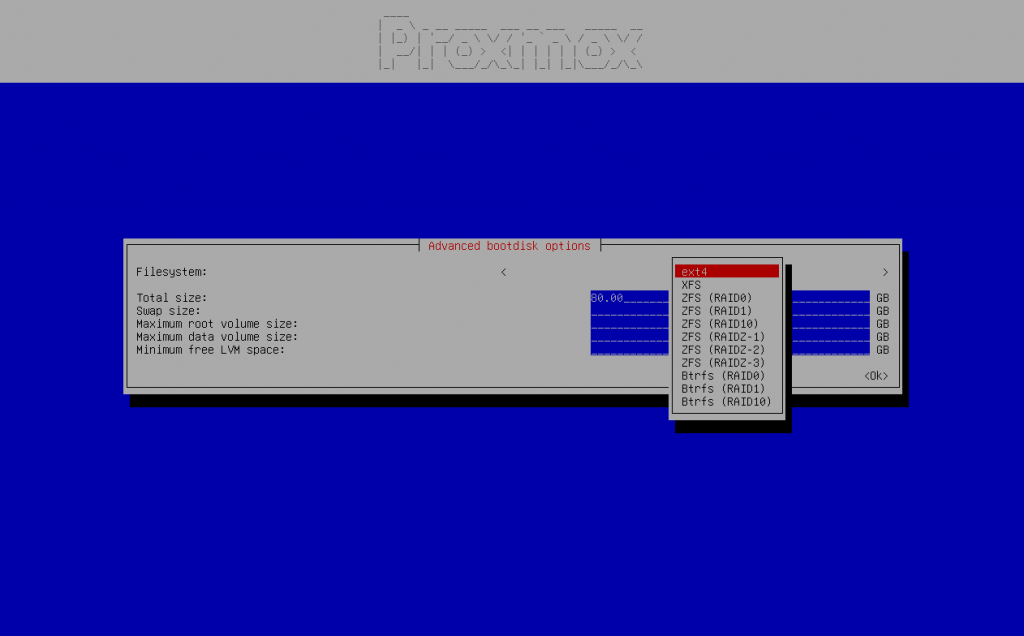Click the Maximum root volume size: label
This screenshot has width=1024, height=636.
pyautogui.click(x=217, y=324)
